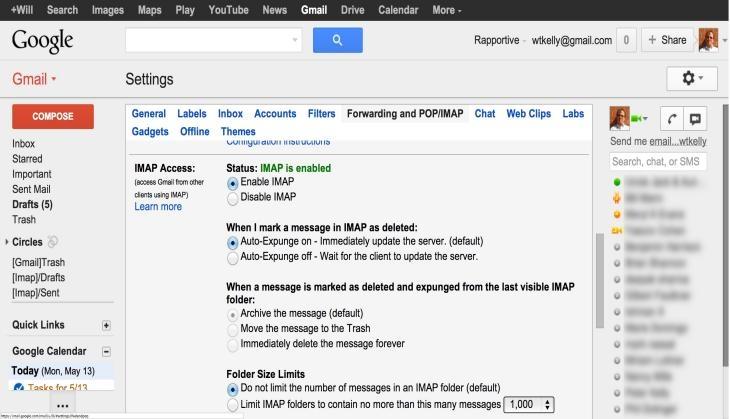Switch to the Inbox settings tab
This screenshot has height=419, width=730.
point(230,114)
